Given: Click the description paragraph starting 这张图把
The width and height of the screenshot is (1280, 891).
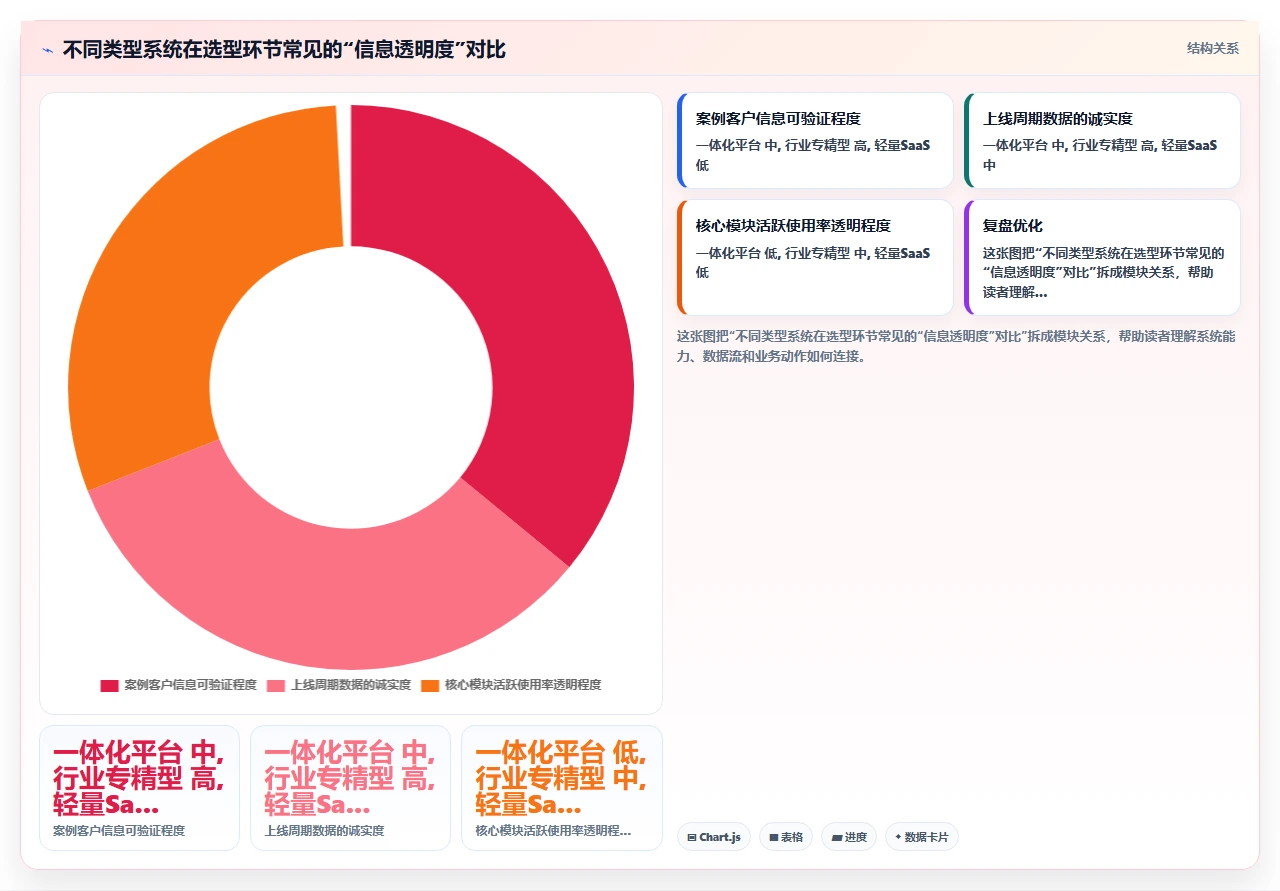Looking at the screenshot, I should [x=956, y=346].
